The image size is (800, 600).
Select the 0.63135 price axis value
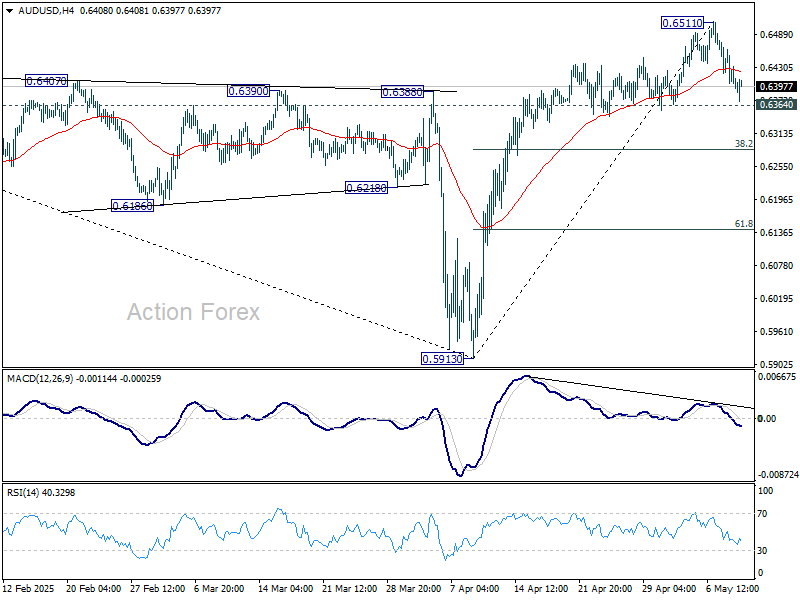point(777,134)
